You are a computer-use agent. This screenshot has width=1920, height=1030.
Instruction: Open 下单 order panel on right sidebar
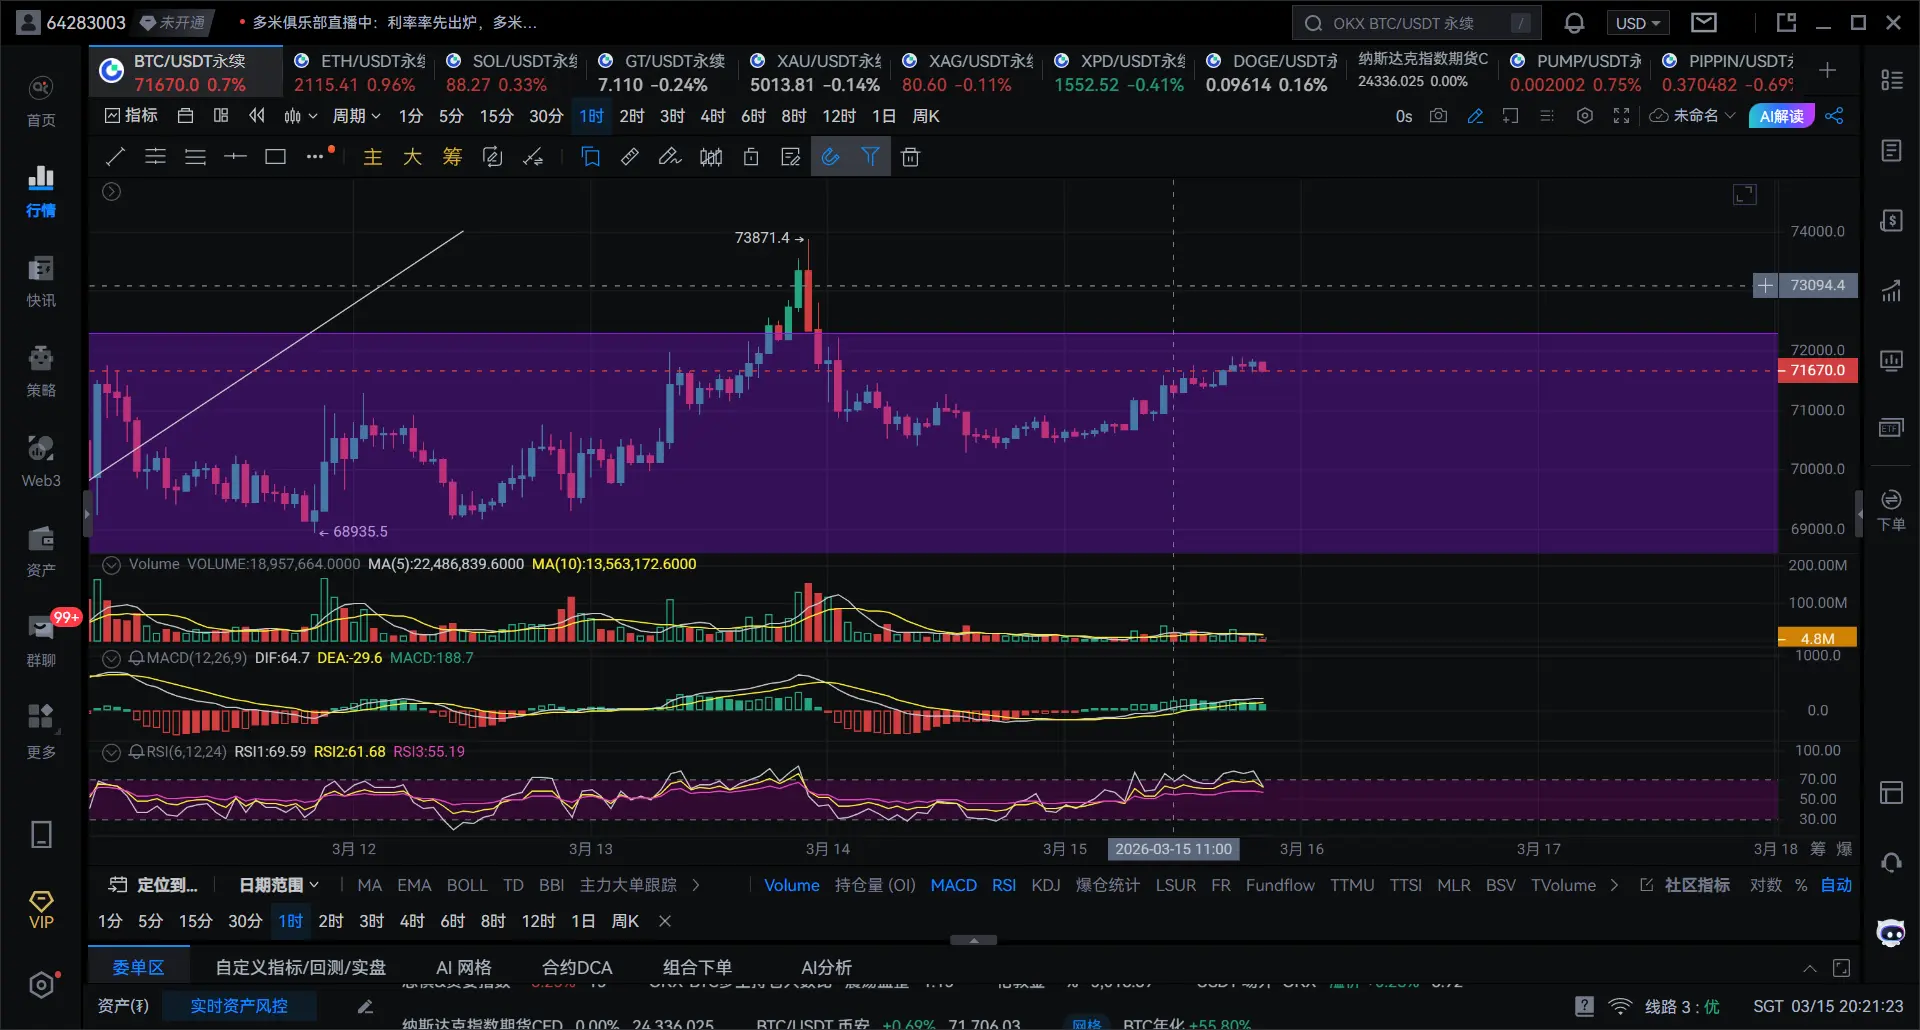[1891, 510]
